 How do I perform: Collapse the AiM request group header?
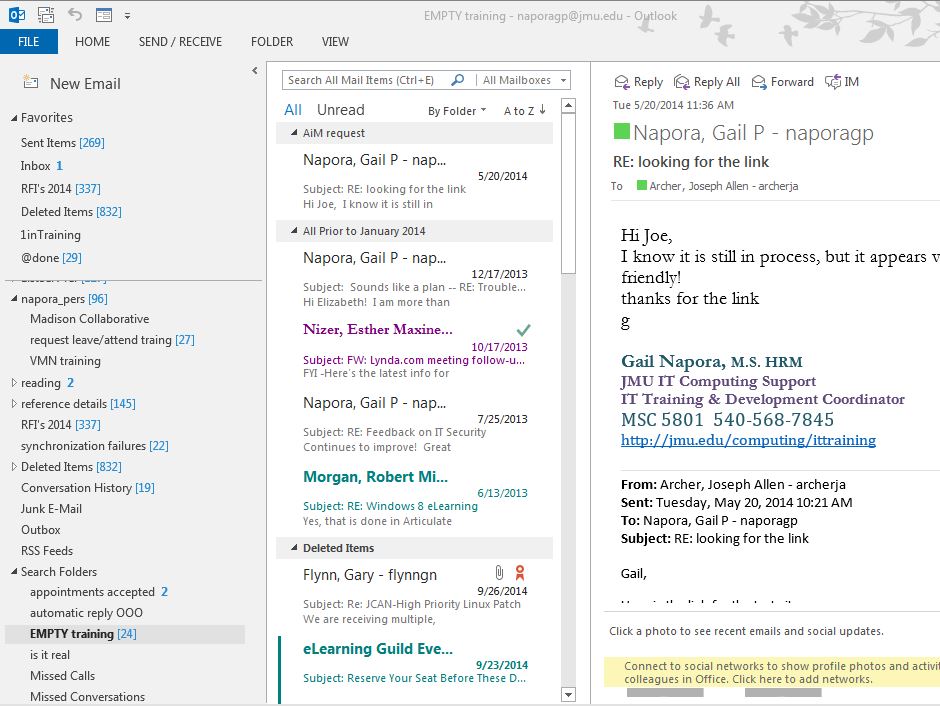(x=294, y=132)
